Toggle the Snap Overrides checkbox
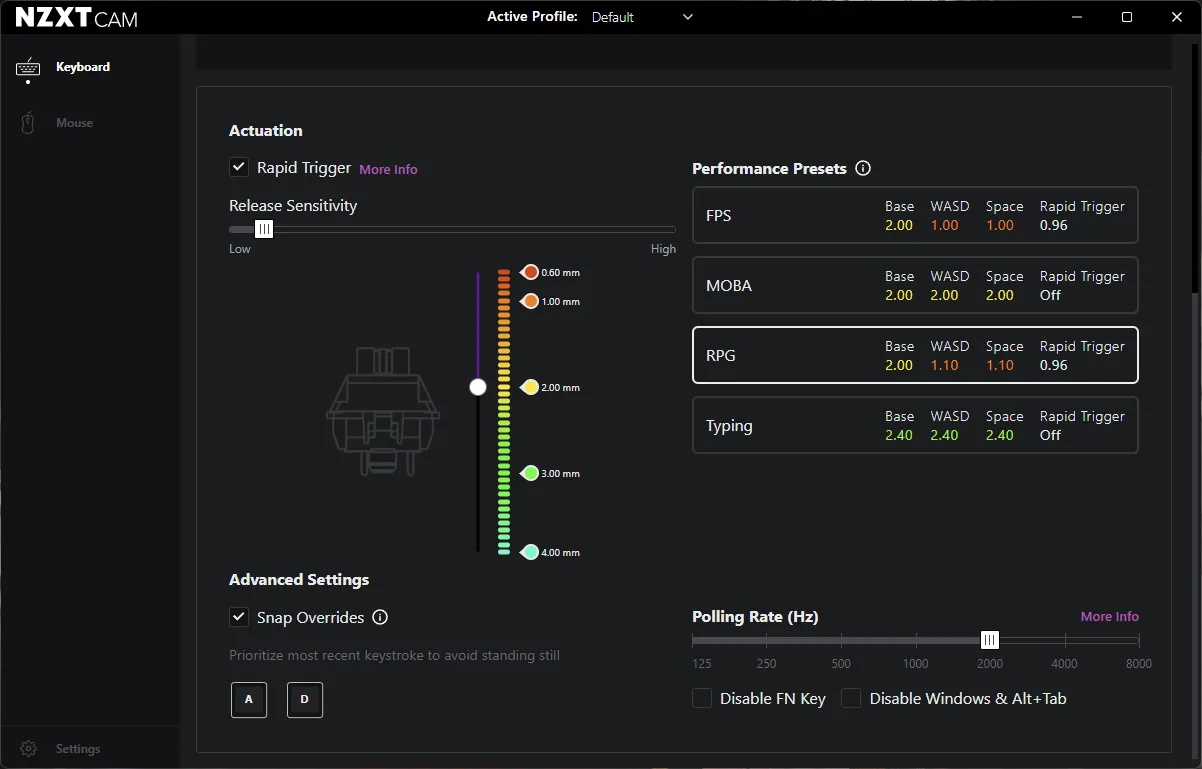 [239, 617]
